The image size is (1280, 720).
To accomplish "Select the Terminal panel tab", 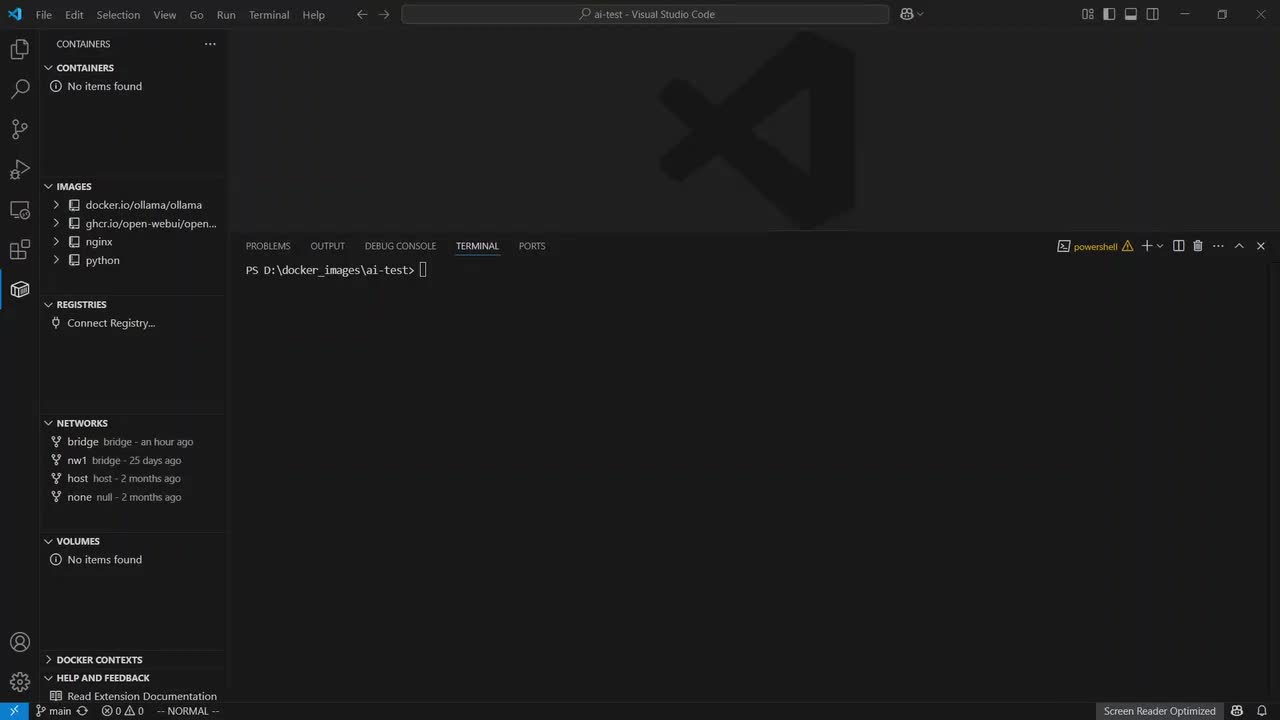I will pyautogui.click(x=477, y=246).
